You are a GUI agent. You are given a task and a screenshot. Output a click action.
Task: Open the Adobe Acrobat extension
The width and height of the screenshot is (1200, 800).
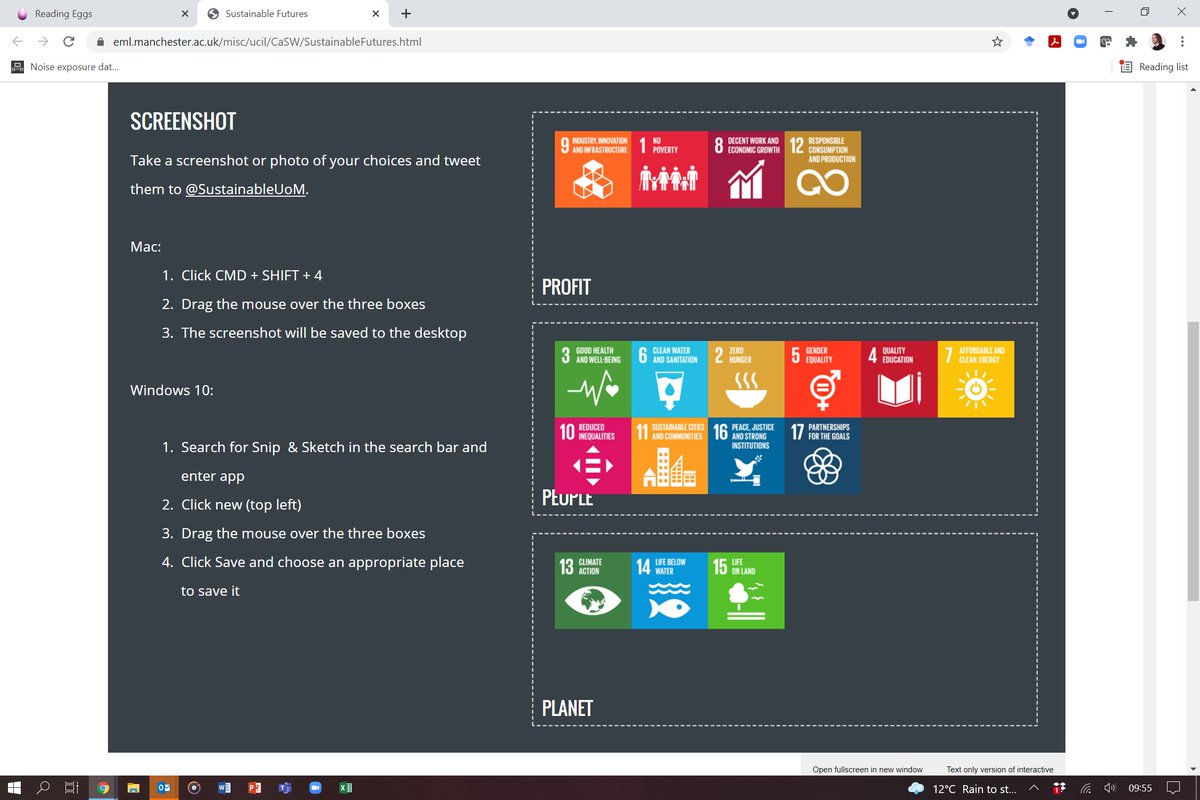1054,42
